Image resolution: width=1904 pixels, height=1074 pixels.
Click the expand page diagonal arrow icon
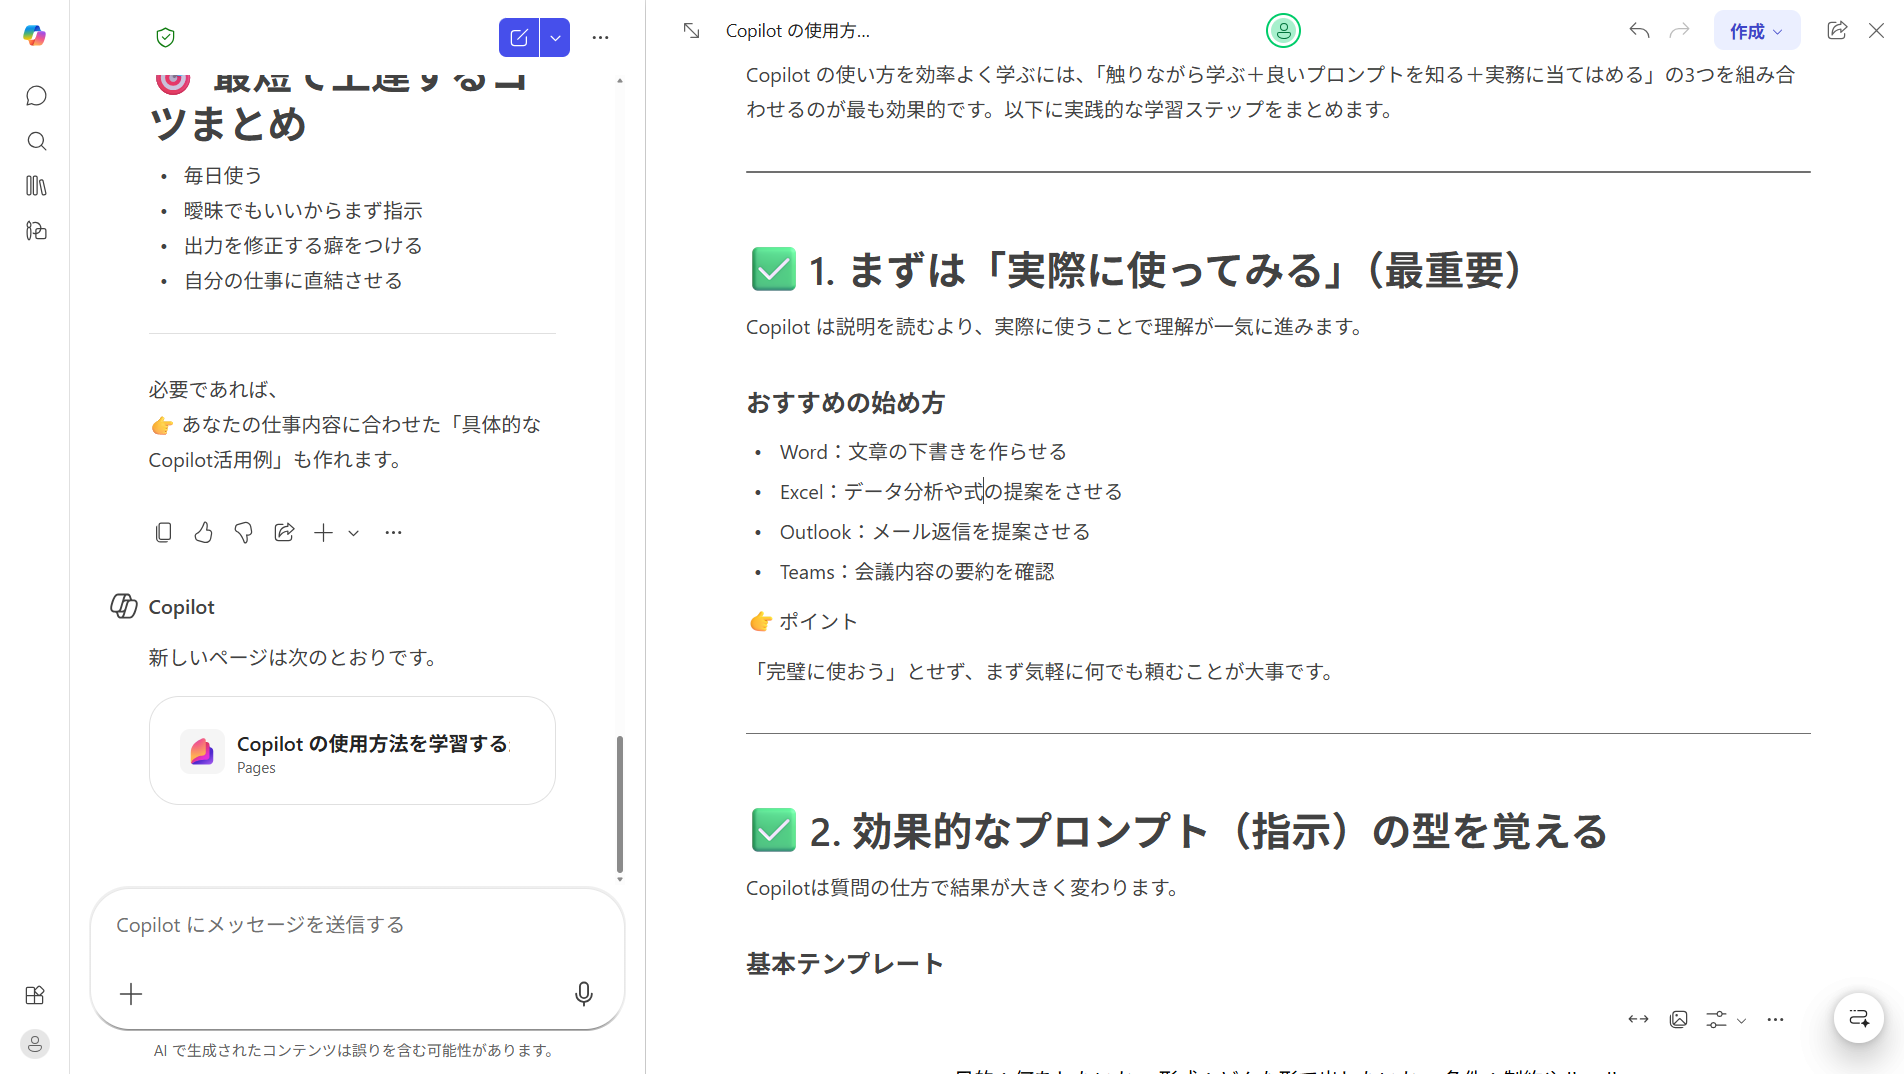[x=691, y=31]
